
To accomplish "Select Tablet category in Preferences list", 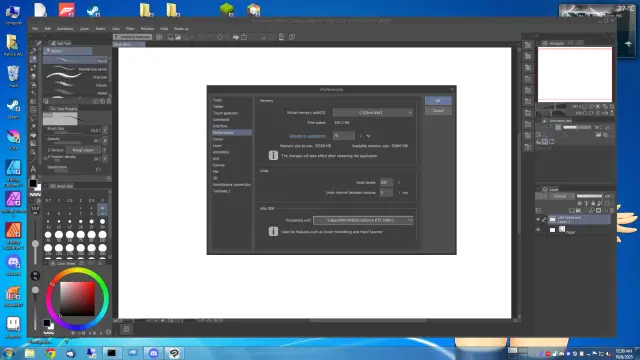I will click(218, 107).
